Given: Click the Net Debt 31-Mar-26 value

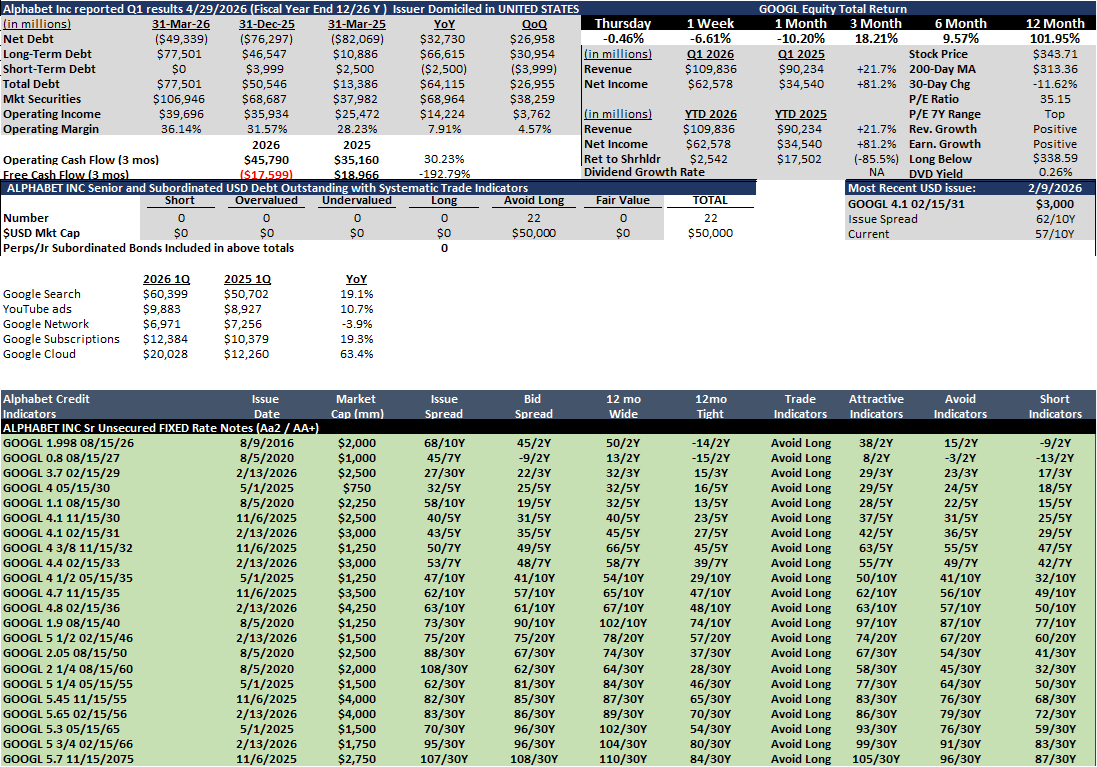Looking at the screenshot, I should (181, 39).
